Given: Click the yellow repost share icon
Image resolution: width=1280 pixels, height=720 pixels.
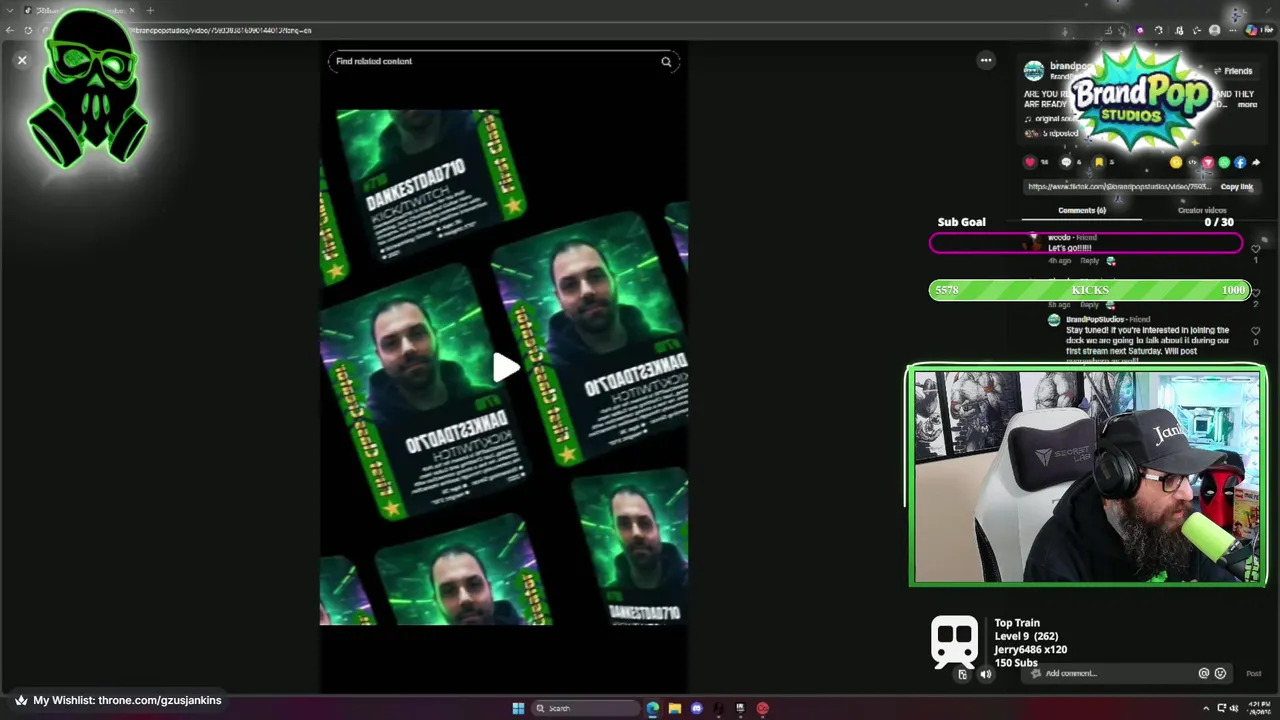Looking at the screenshot, I should coord(1176,162).
